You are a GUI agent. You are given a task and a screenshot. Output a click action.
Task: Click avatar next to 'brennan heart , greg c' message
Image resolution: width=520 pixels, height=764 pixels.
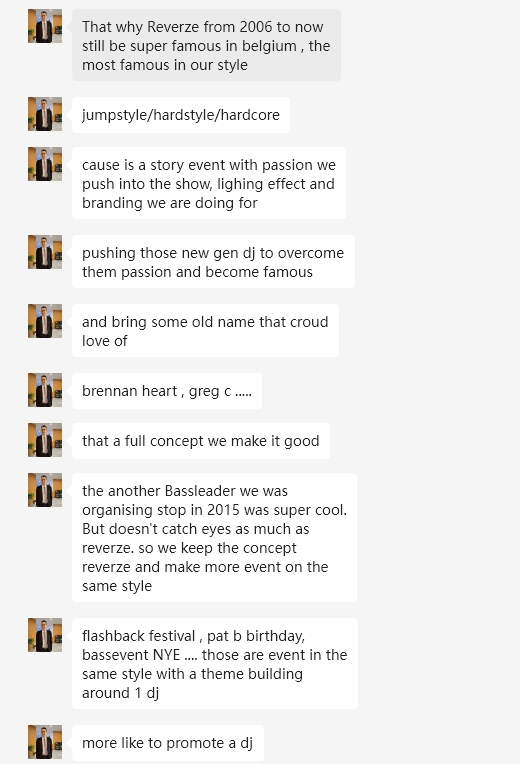(x=45, y=390)
